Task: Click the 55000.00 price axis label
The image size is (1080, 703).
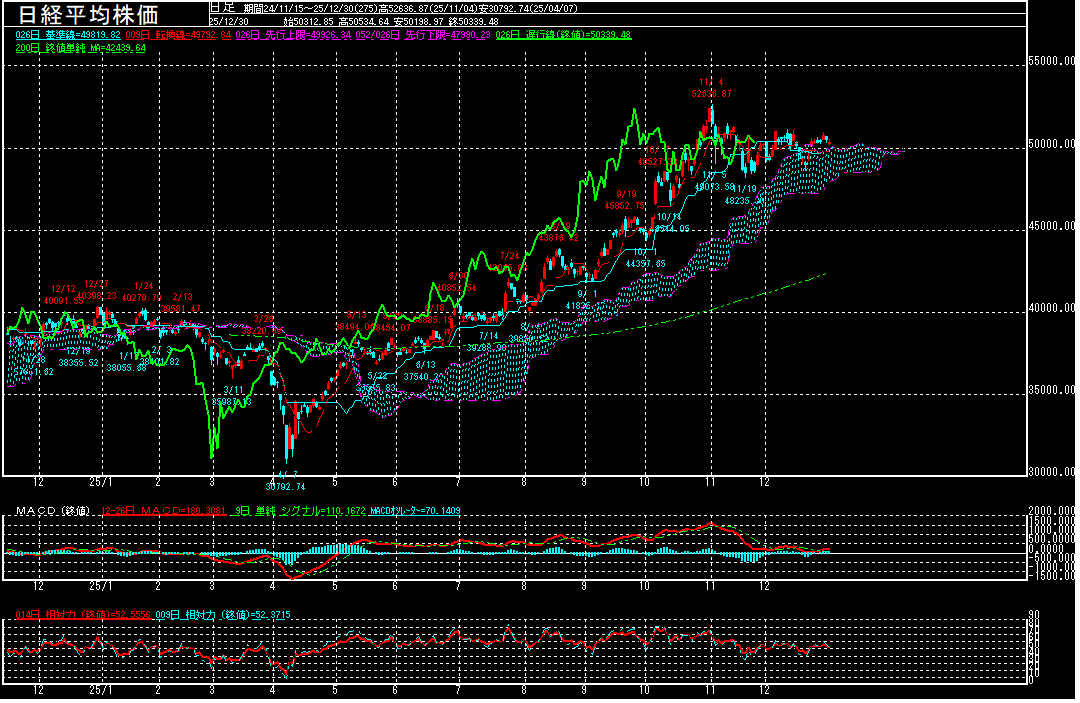Action: click(x=1053, y=61)
